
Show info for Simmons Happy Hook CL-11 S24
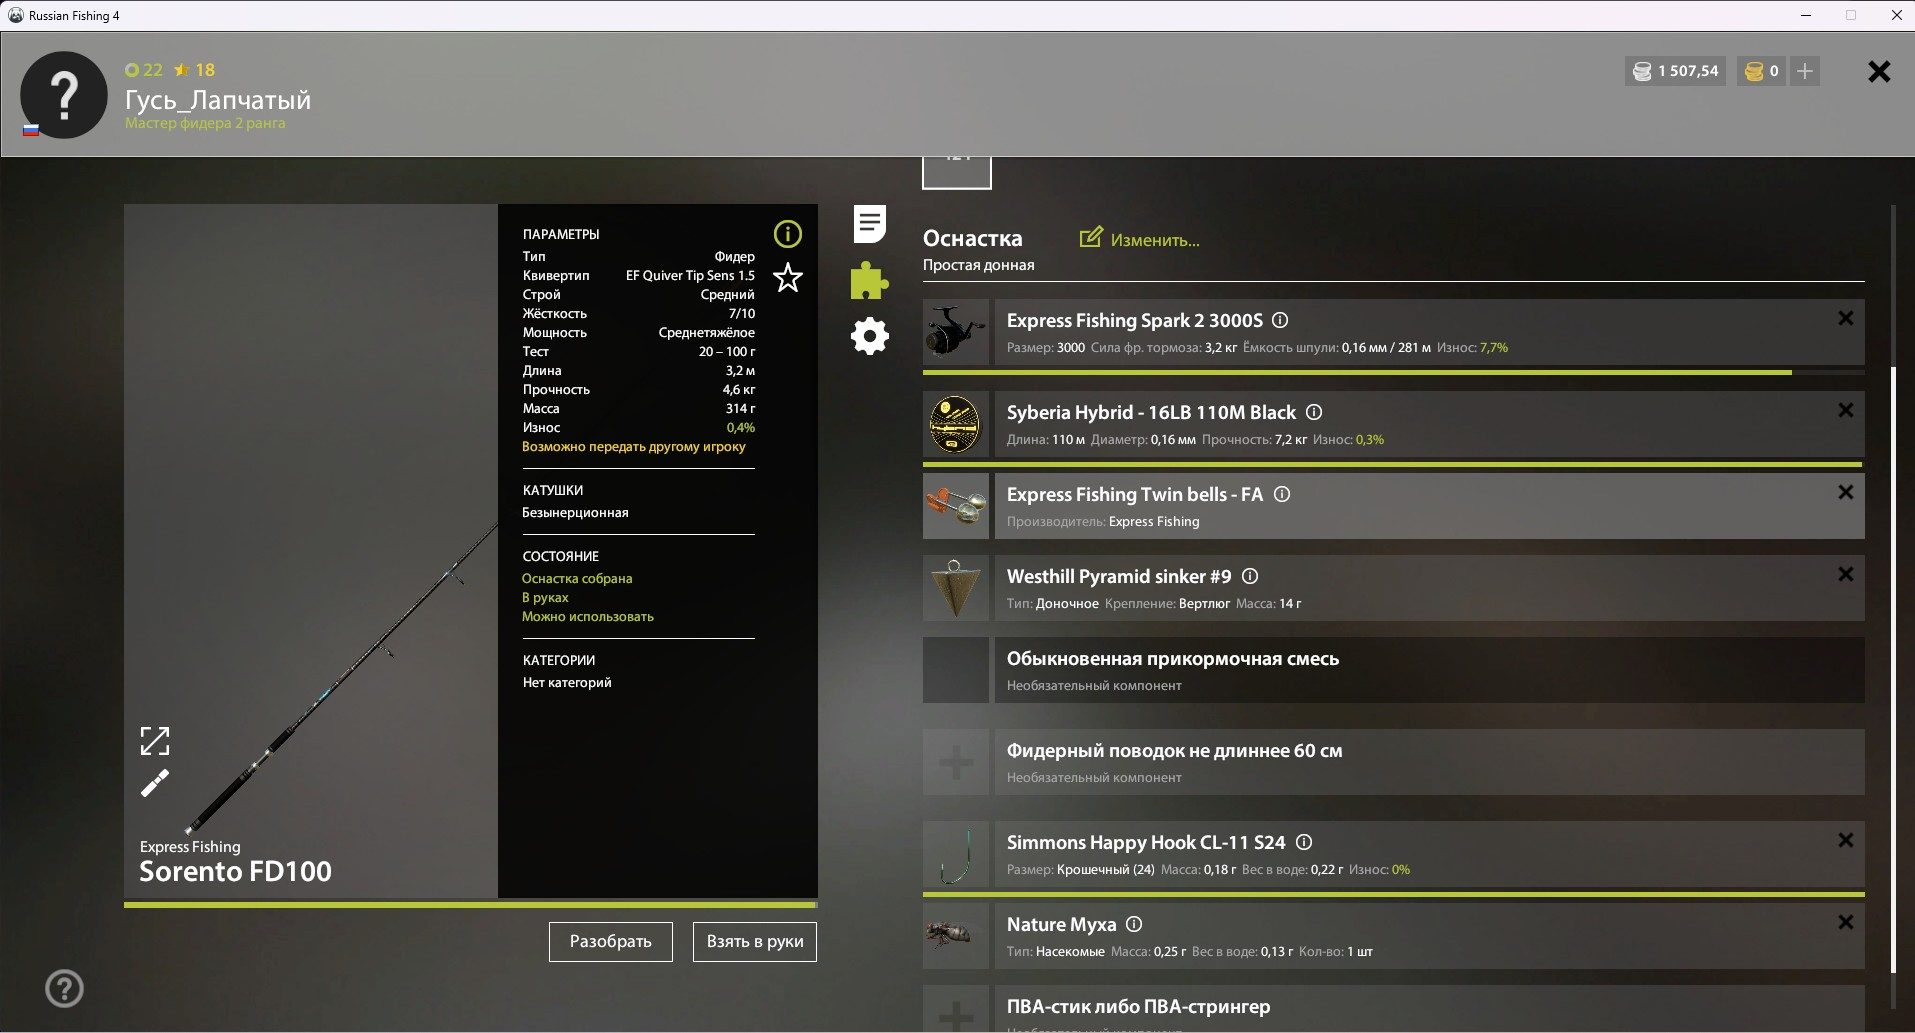click(1304, 842)
